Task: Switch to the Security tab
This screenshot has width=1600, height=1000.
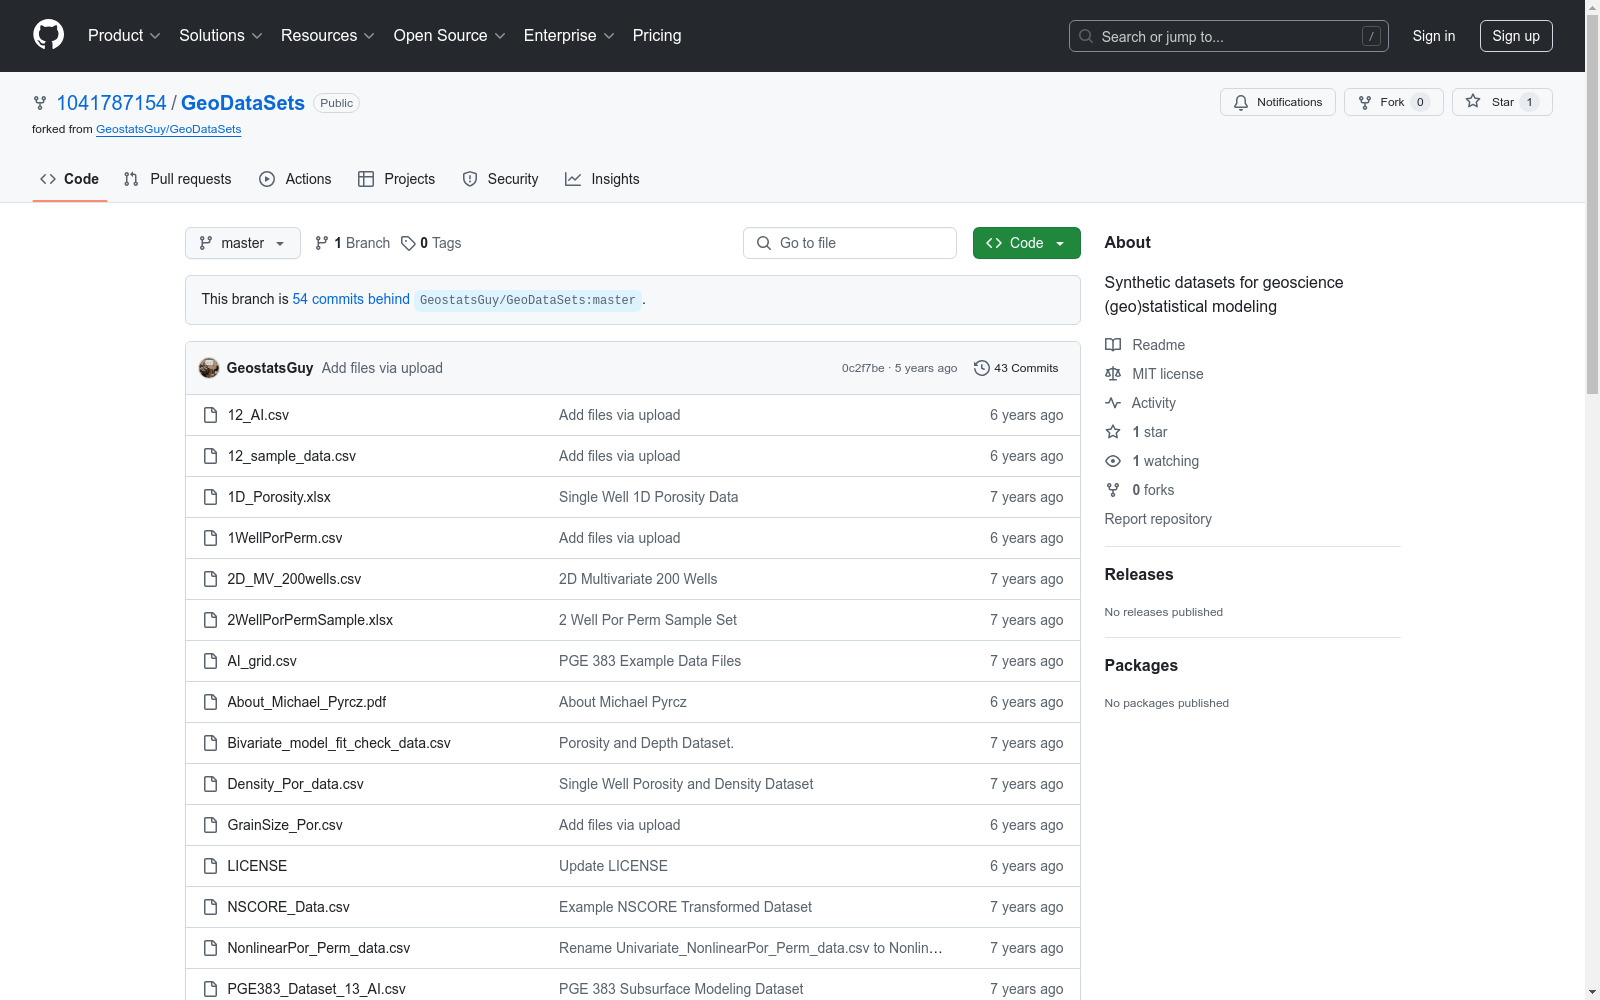Action: [x=500, y=179]
